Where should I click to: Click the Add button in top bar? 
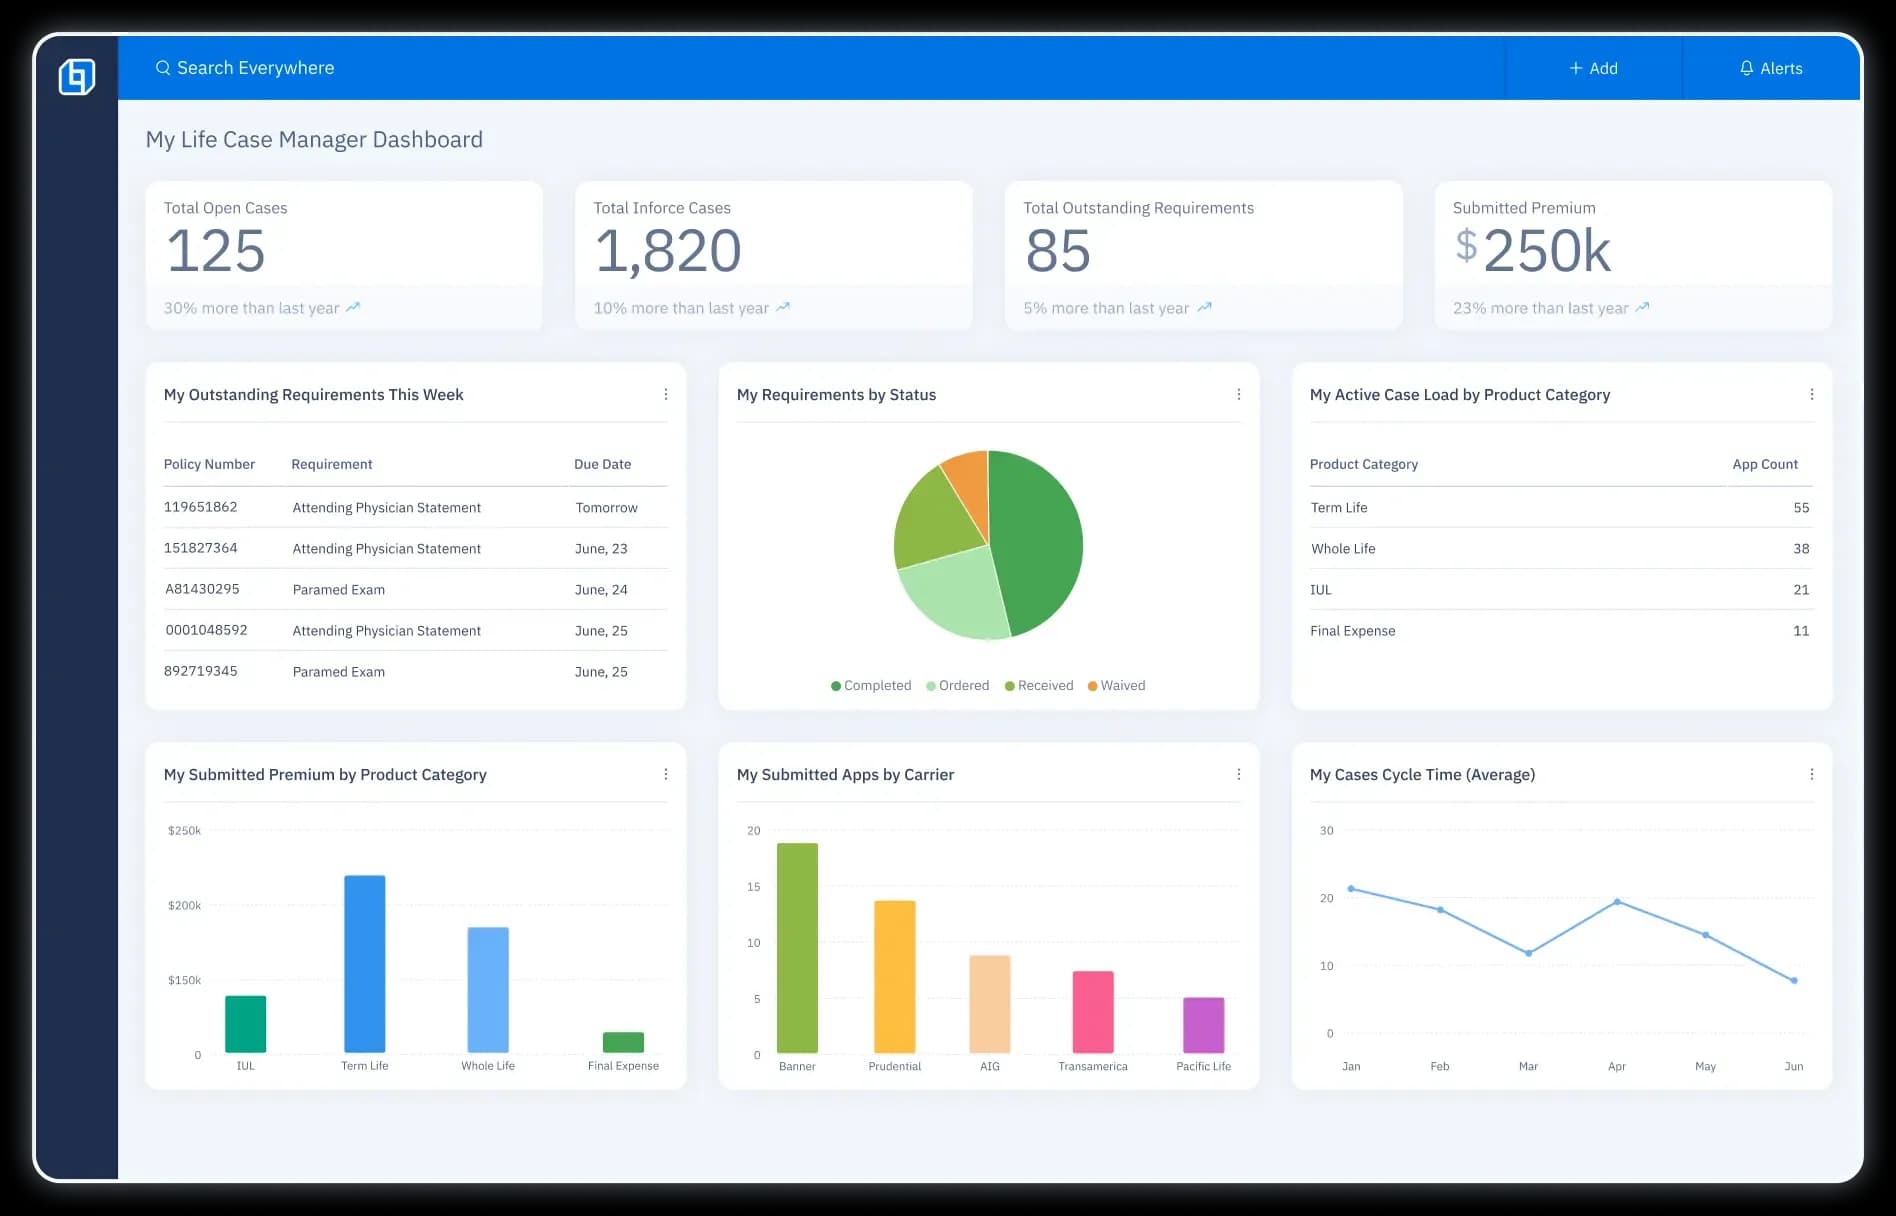[x=1593, y=68]
